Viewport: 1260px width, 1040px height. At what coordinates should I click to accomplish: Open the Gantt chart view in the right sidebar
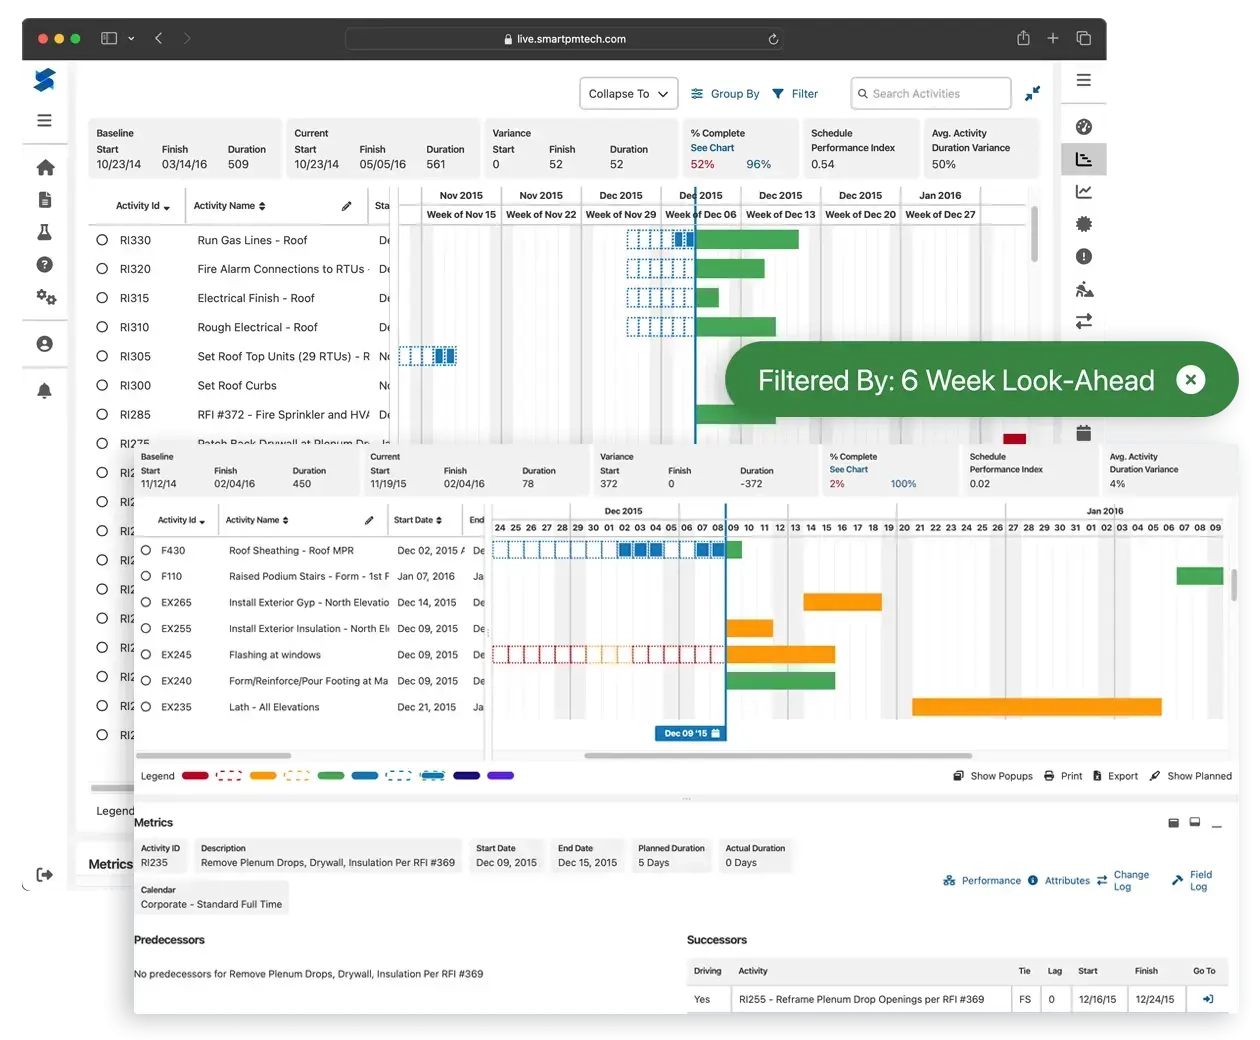click(1084, 158)
